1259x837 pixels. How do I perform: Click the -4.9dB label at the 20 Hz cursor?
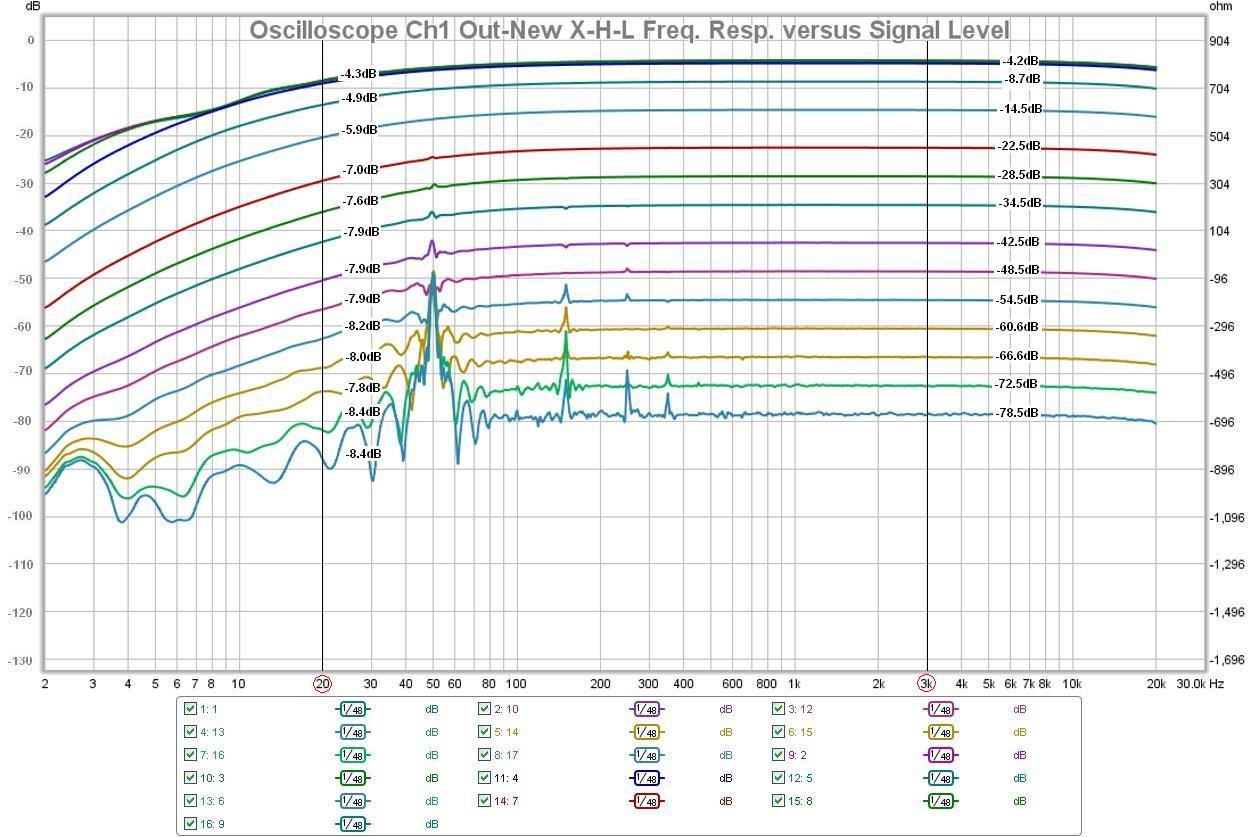359,98
